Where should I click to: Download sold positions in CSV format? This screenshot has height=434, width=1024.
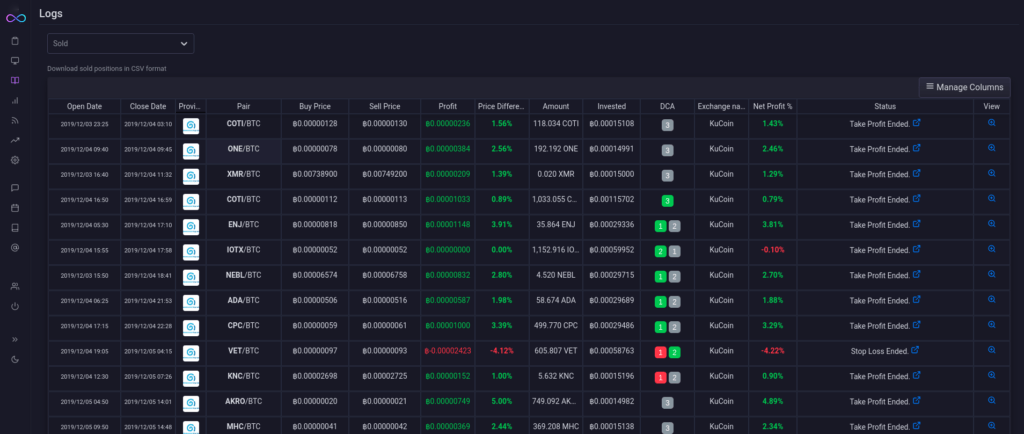point(106,68)
